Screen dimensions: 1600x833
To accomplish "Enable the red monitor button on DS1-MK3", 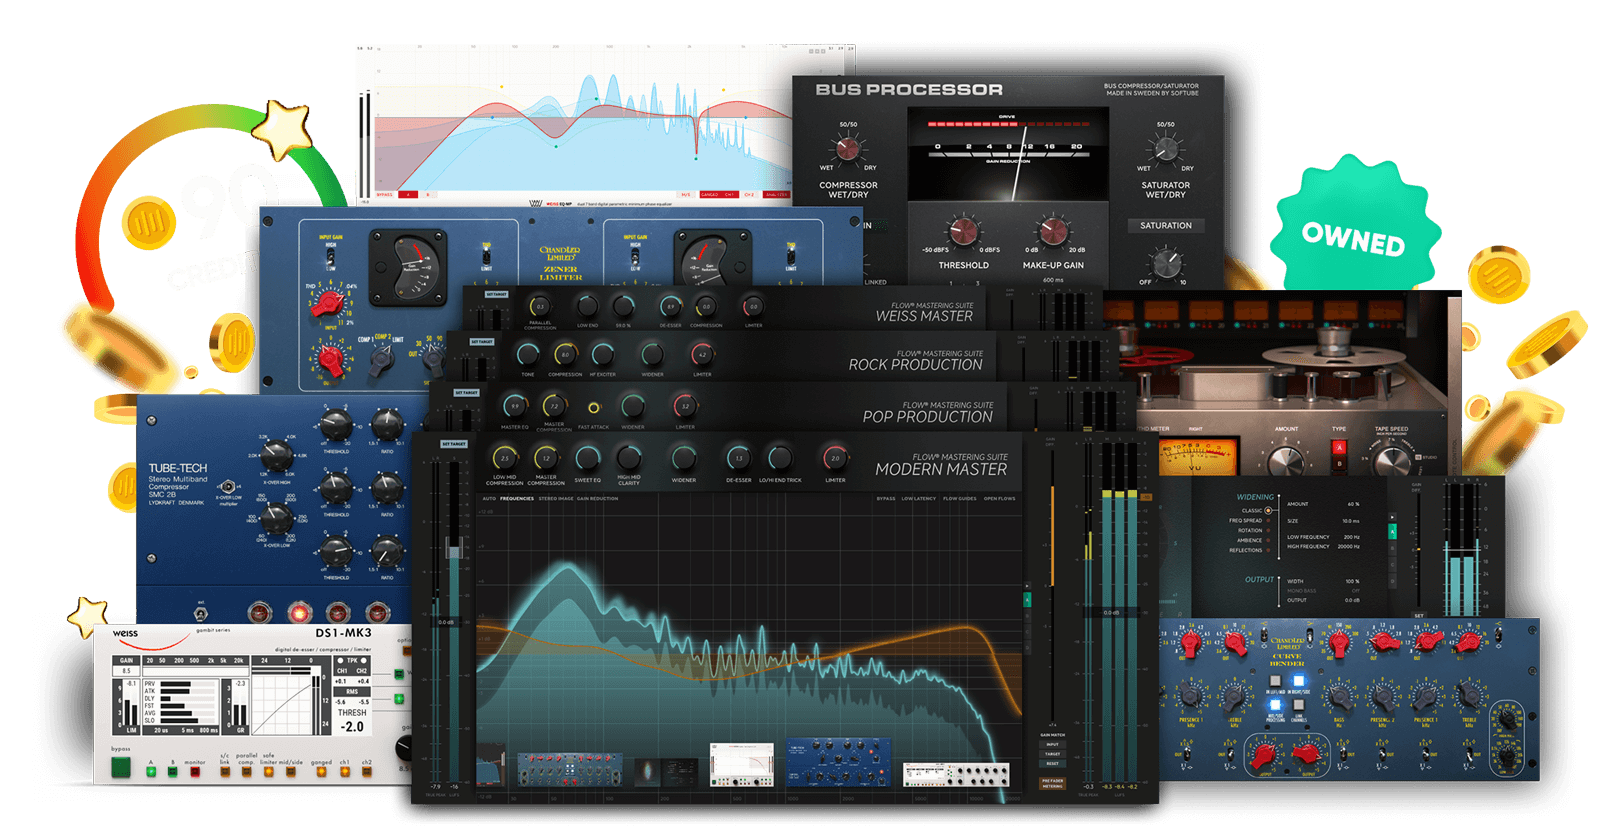I will [195, 771].
